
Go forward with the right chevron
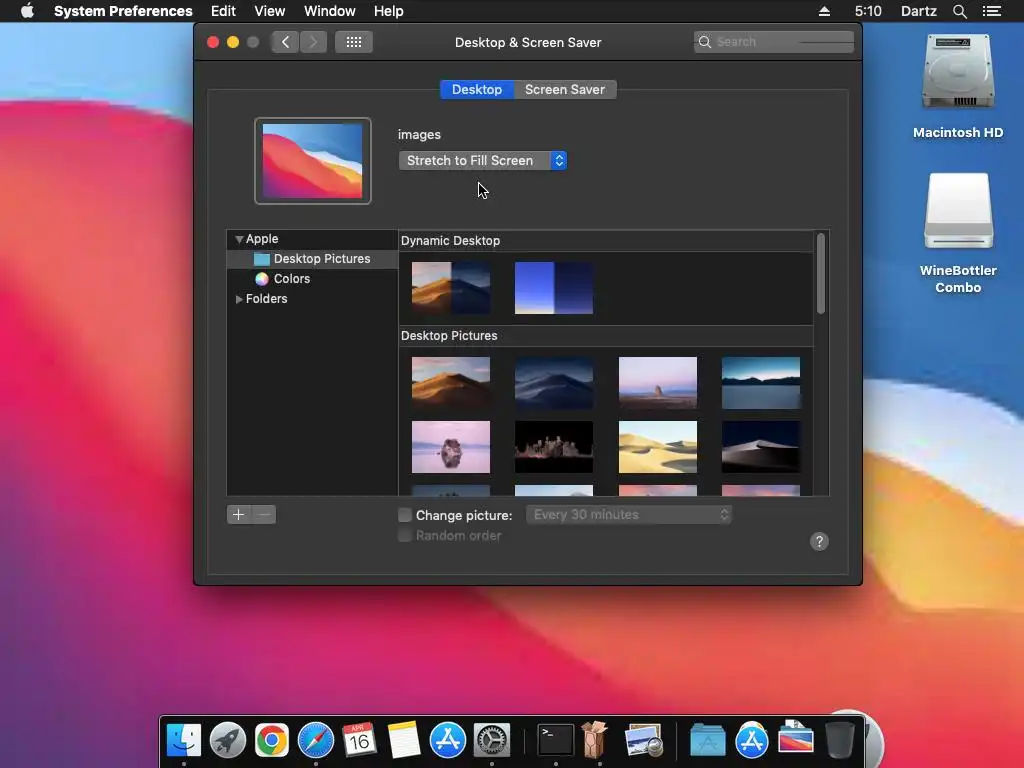(x=313, y=42)
